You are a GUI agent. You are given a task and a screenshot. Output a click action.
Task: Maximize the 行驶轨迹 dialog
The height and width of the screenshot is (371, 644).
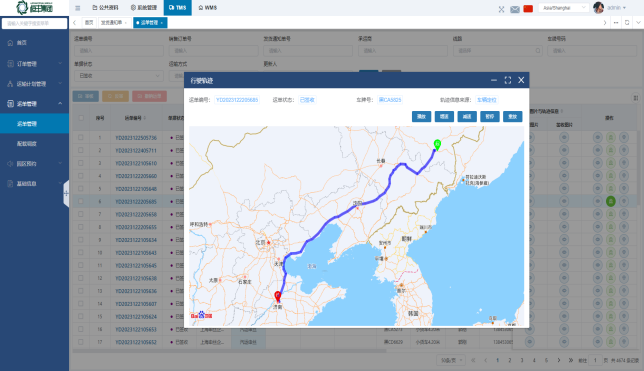[508, 80]
